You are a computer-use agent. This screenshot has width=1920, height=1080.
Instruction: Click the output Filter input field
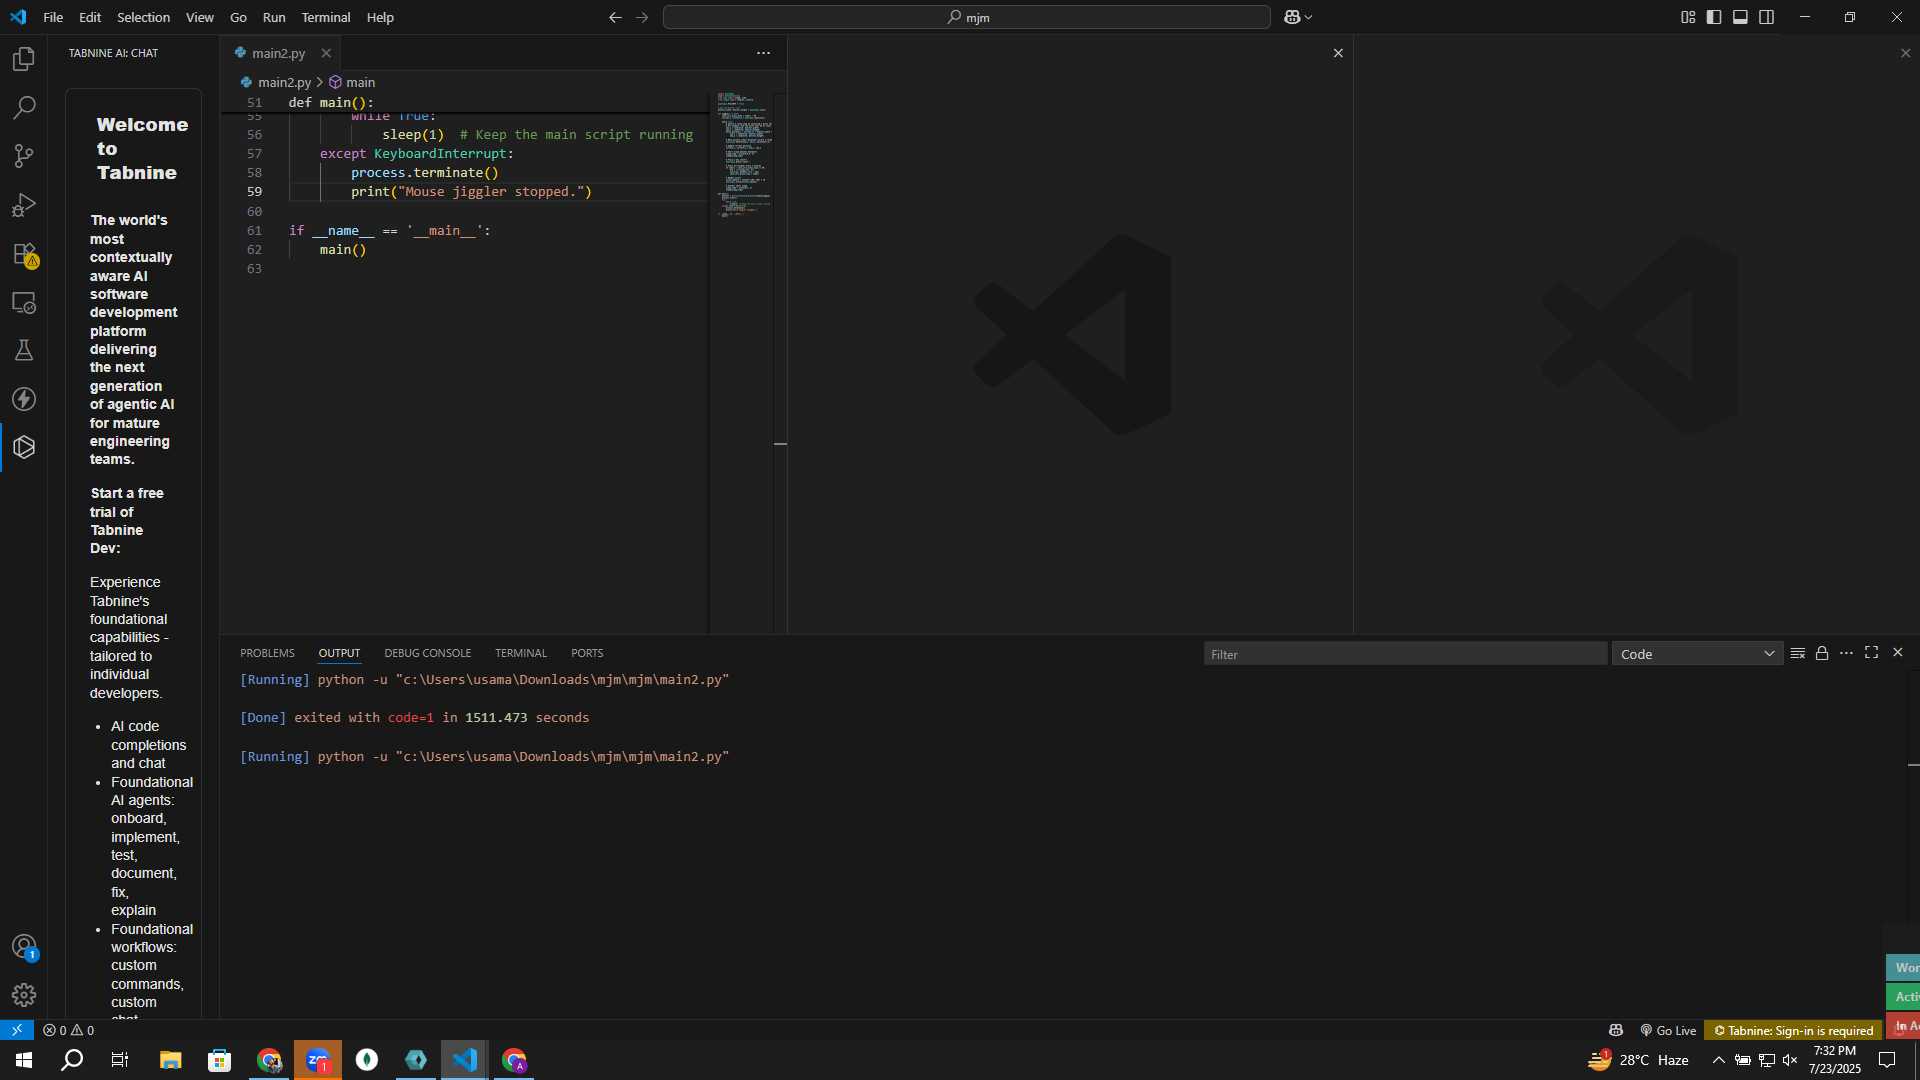pos(1405,654)
